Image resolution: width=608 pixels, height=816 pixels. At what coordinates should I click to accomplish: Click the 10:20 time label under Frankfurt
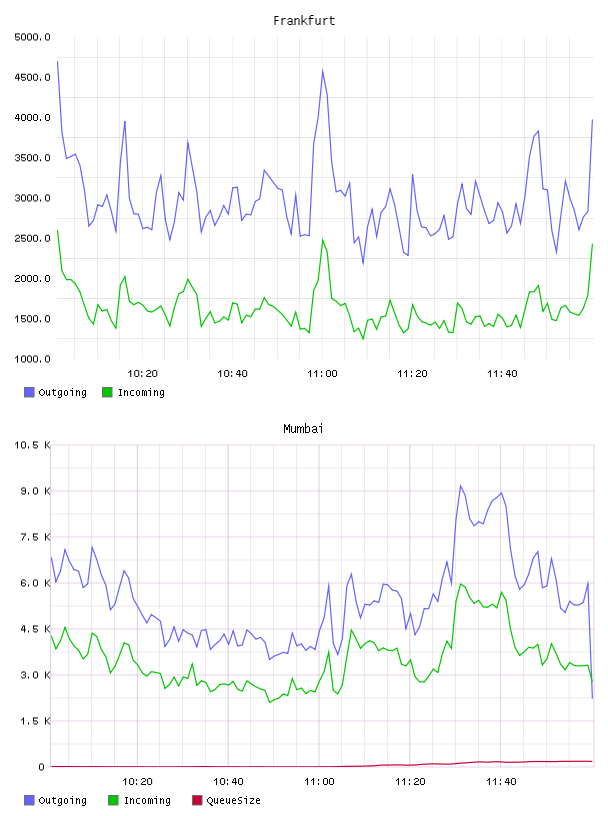point(142,374)
